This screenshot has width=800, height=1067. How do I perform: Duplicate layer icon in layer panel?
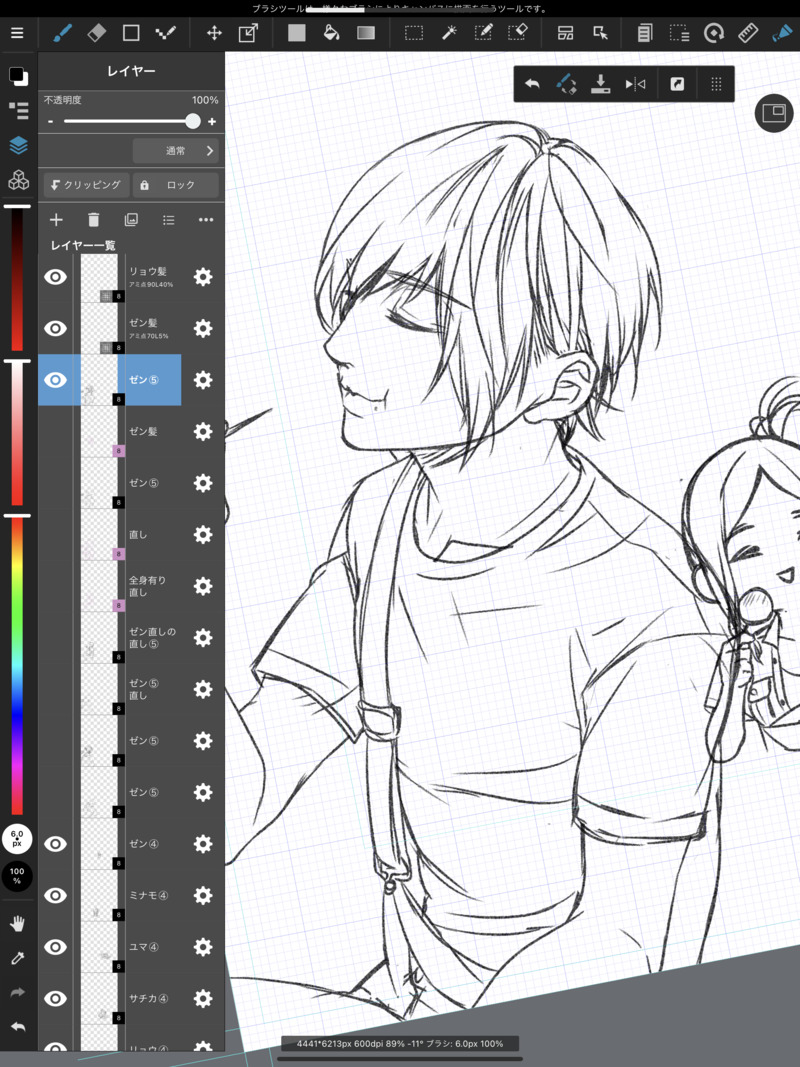tap(131, 220)
